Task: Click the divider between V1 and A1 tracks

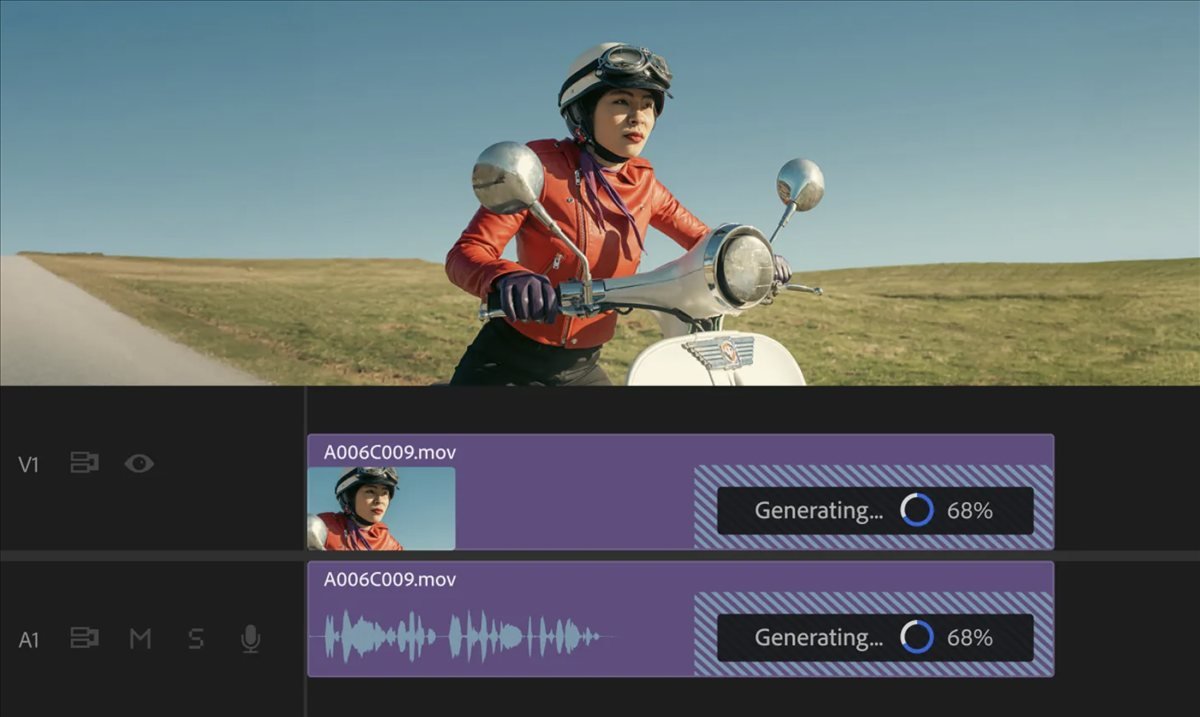Action: coord(600,555)
